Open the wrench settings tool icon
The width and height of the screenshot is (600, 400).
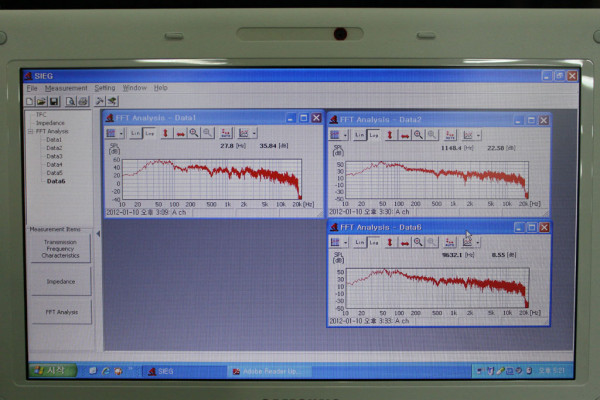point(99,101)
